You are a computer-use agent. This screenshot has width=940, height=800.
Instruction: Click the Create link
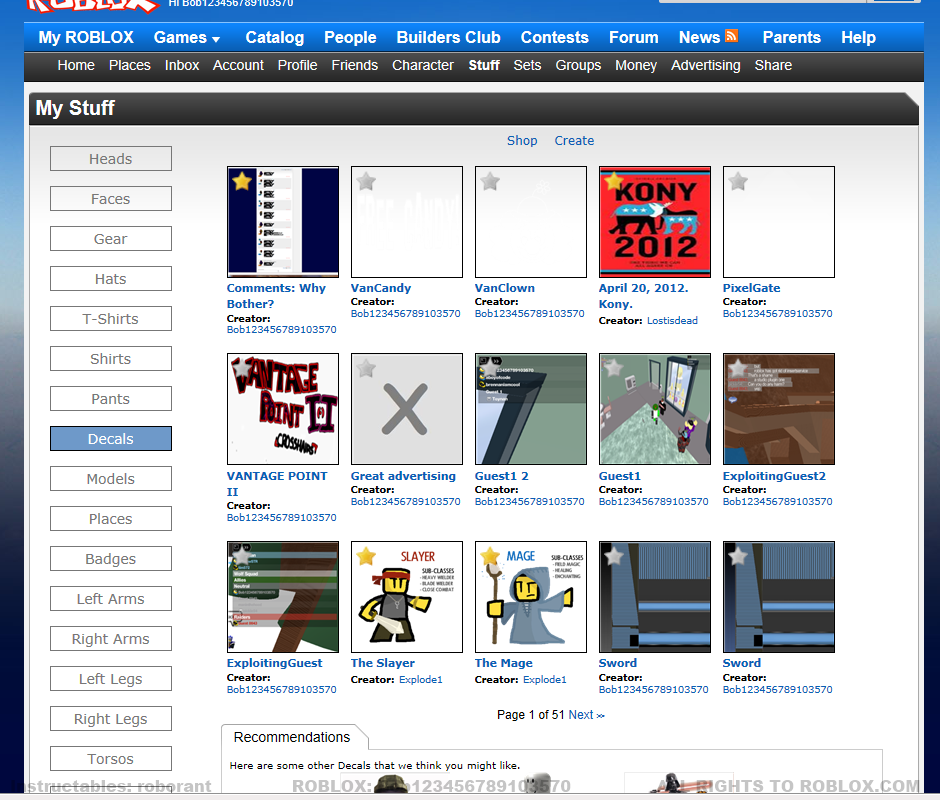[x=574, y=140]
